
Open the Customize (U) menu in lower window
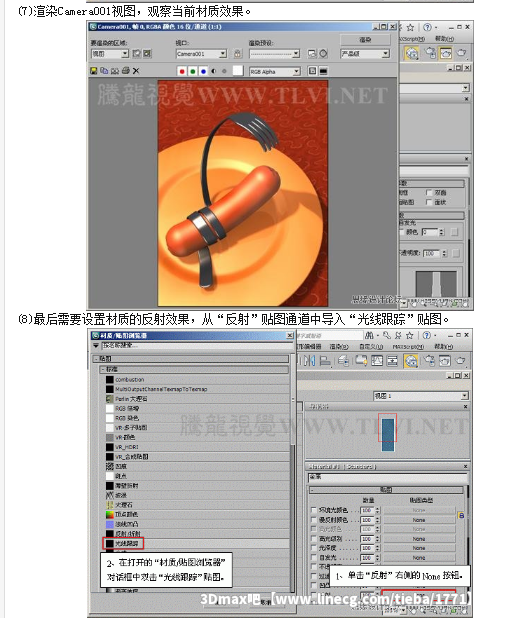coord(371,347)
